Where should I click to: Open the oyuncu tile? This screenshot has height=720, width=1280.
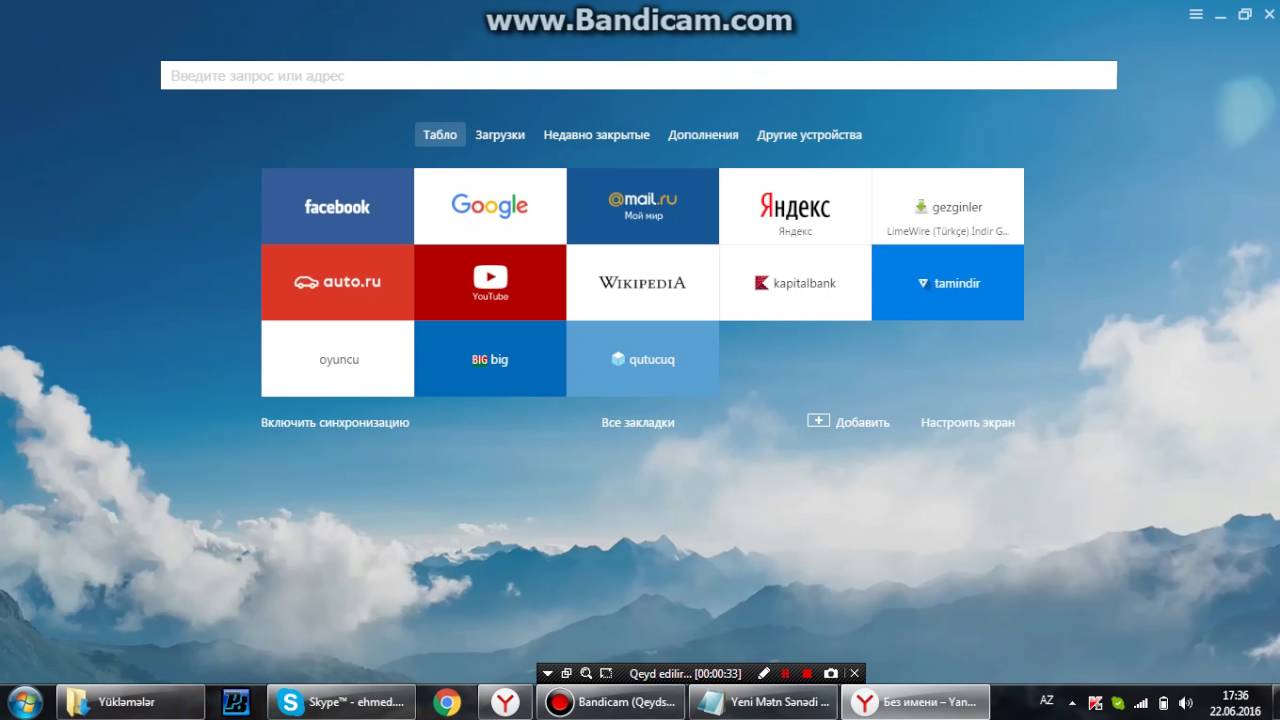(x=337, y=359)
